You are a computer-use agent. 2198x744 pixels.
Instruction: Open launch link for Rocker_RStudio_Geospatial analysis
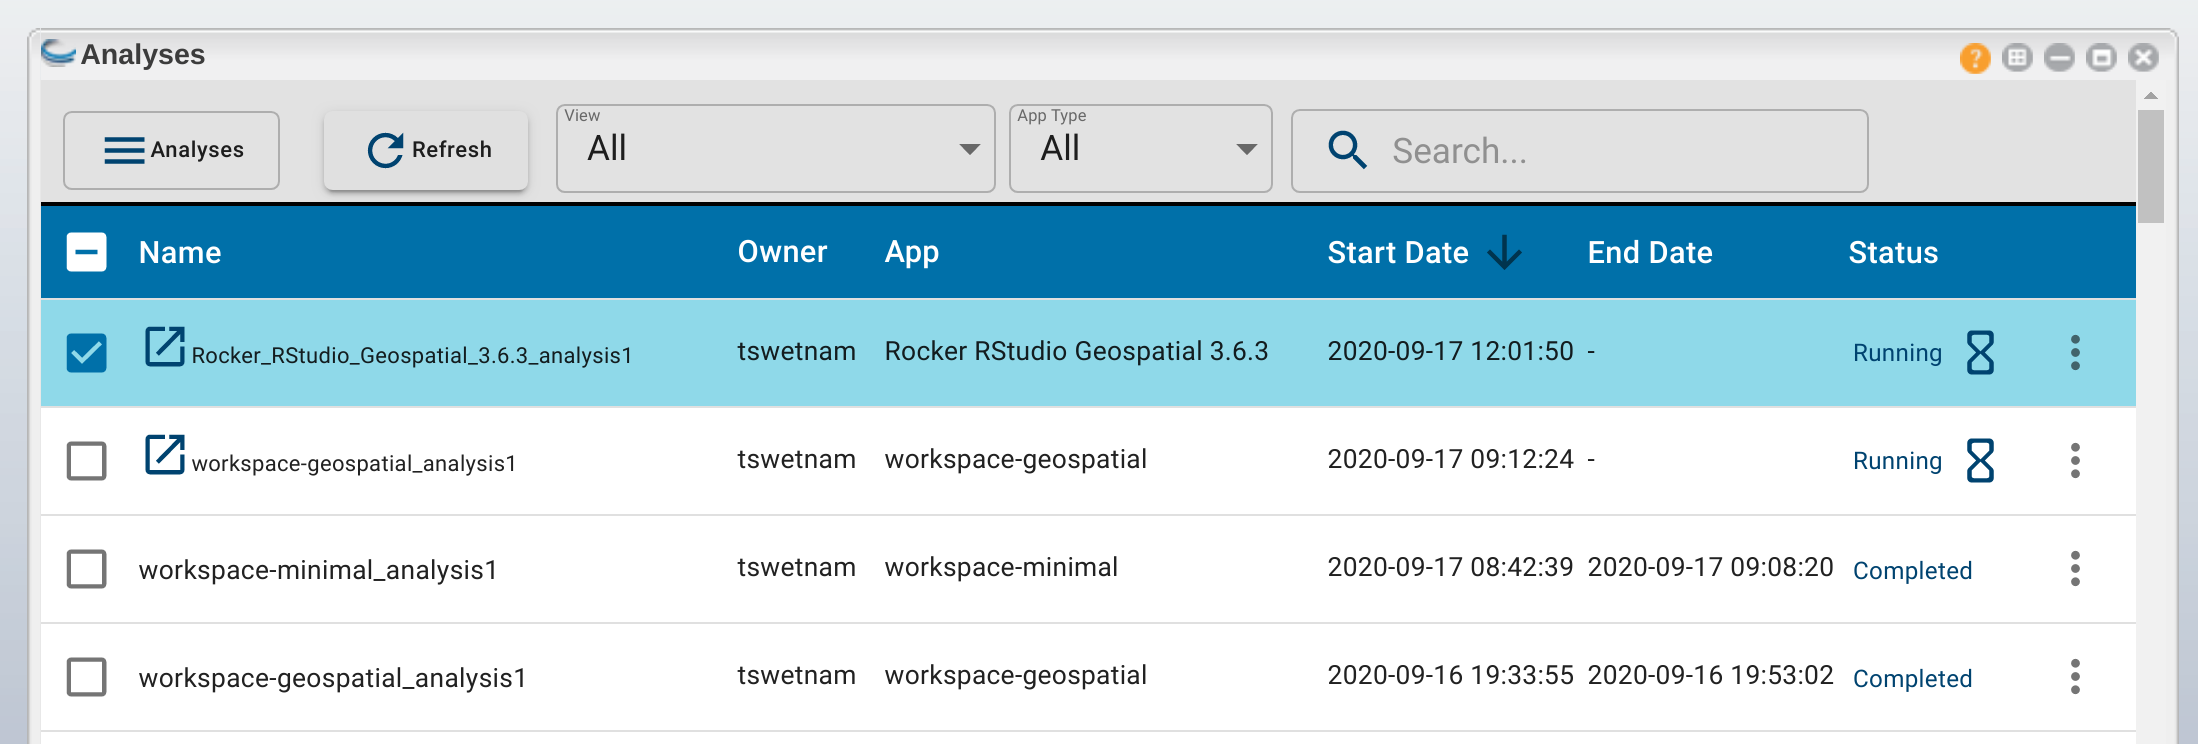coord(165,347)
